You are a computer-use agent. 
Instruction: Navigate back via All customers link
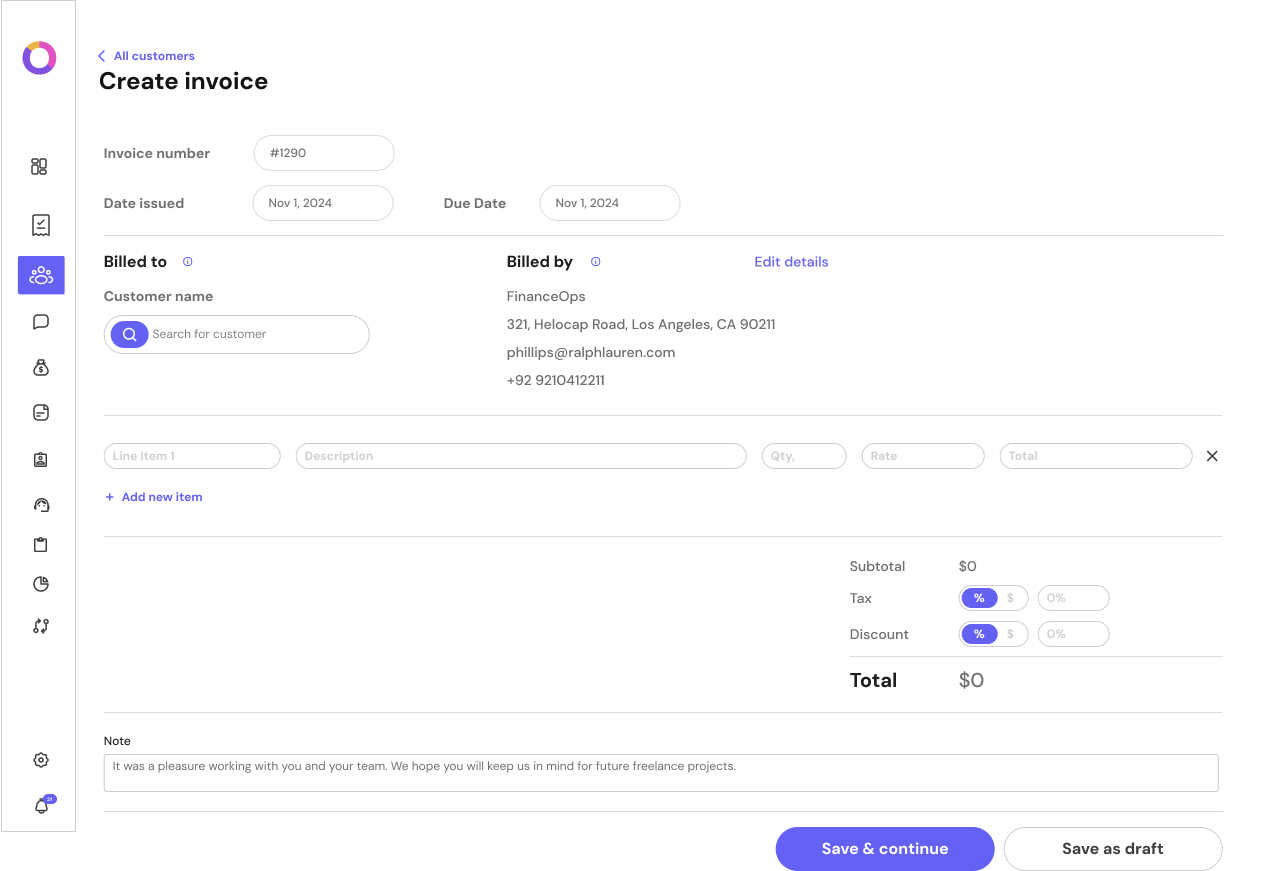click(146, 56)
